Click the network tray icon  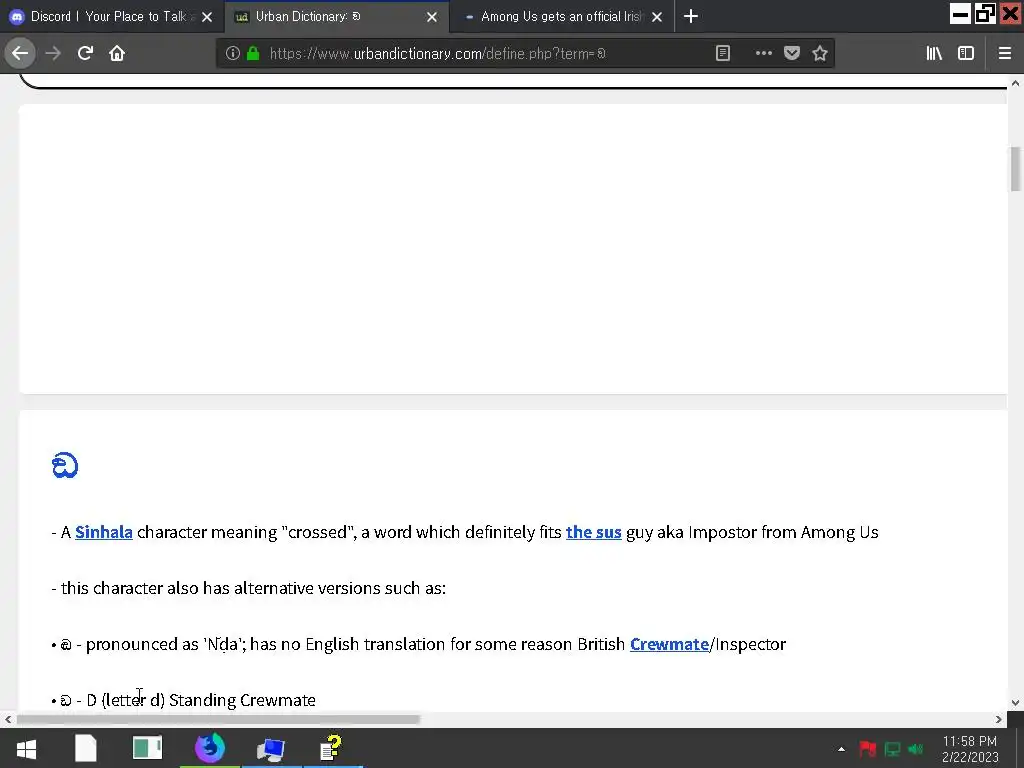pyautogui.click(x=892, y=749)
